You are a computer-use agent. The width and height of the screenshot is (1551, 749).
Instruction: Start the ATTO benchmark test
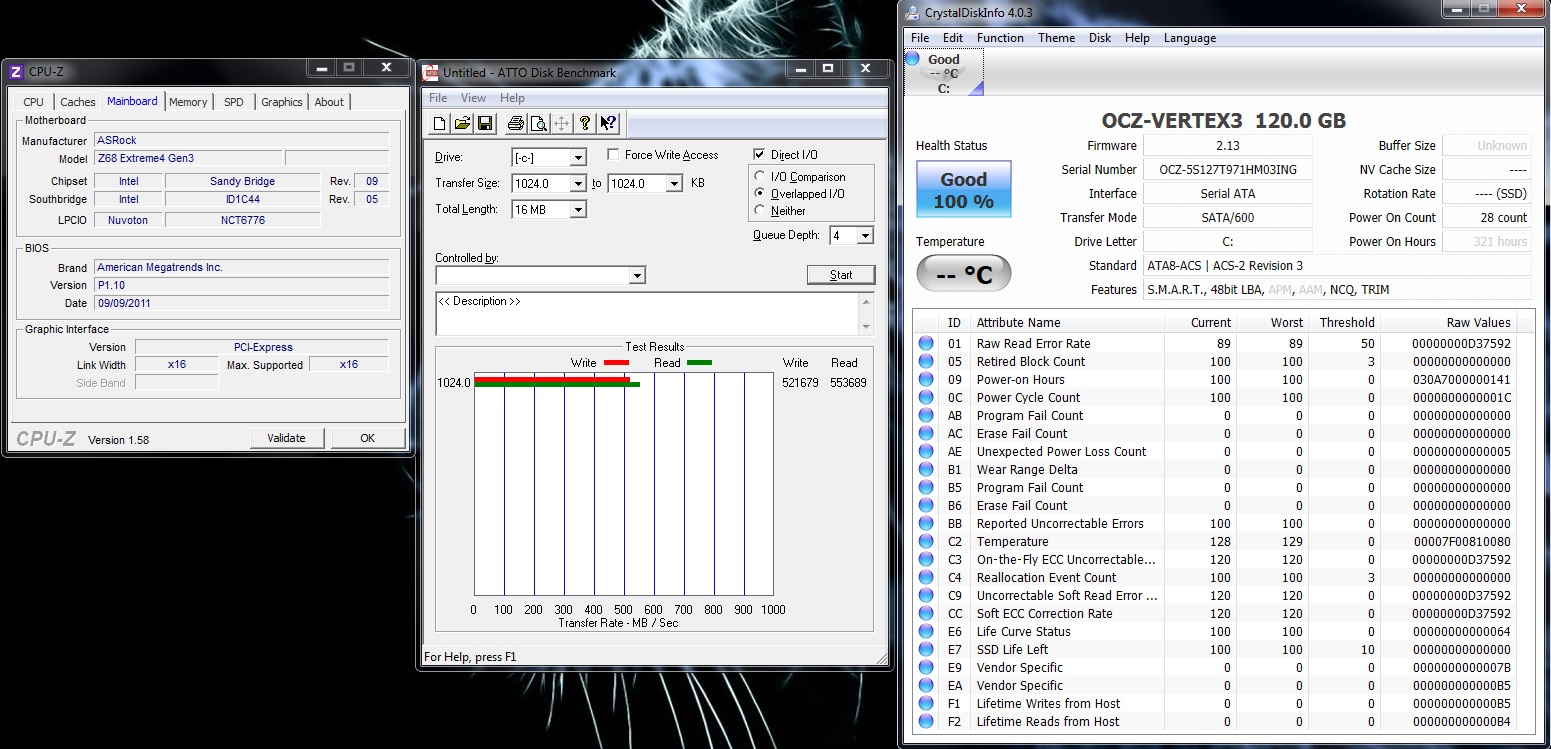(841, 275)
